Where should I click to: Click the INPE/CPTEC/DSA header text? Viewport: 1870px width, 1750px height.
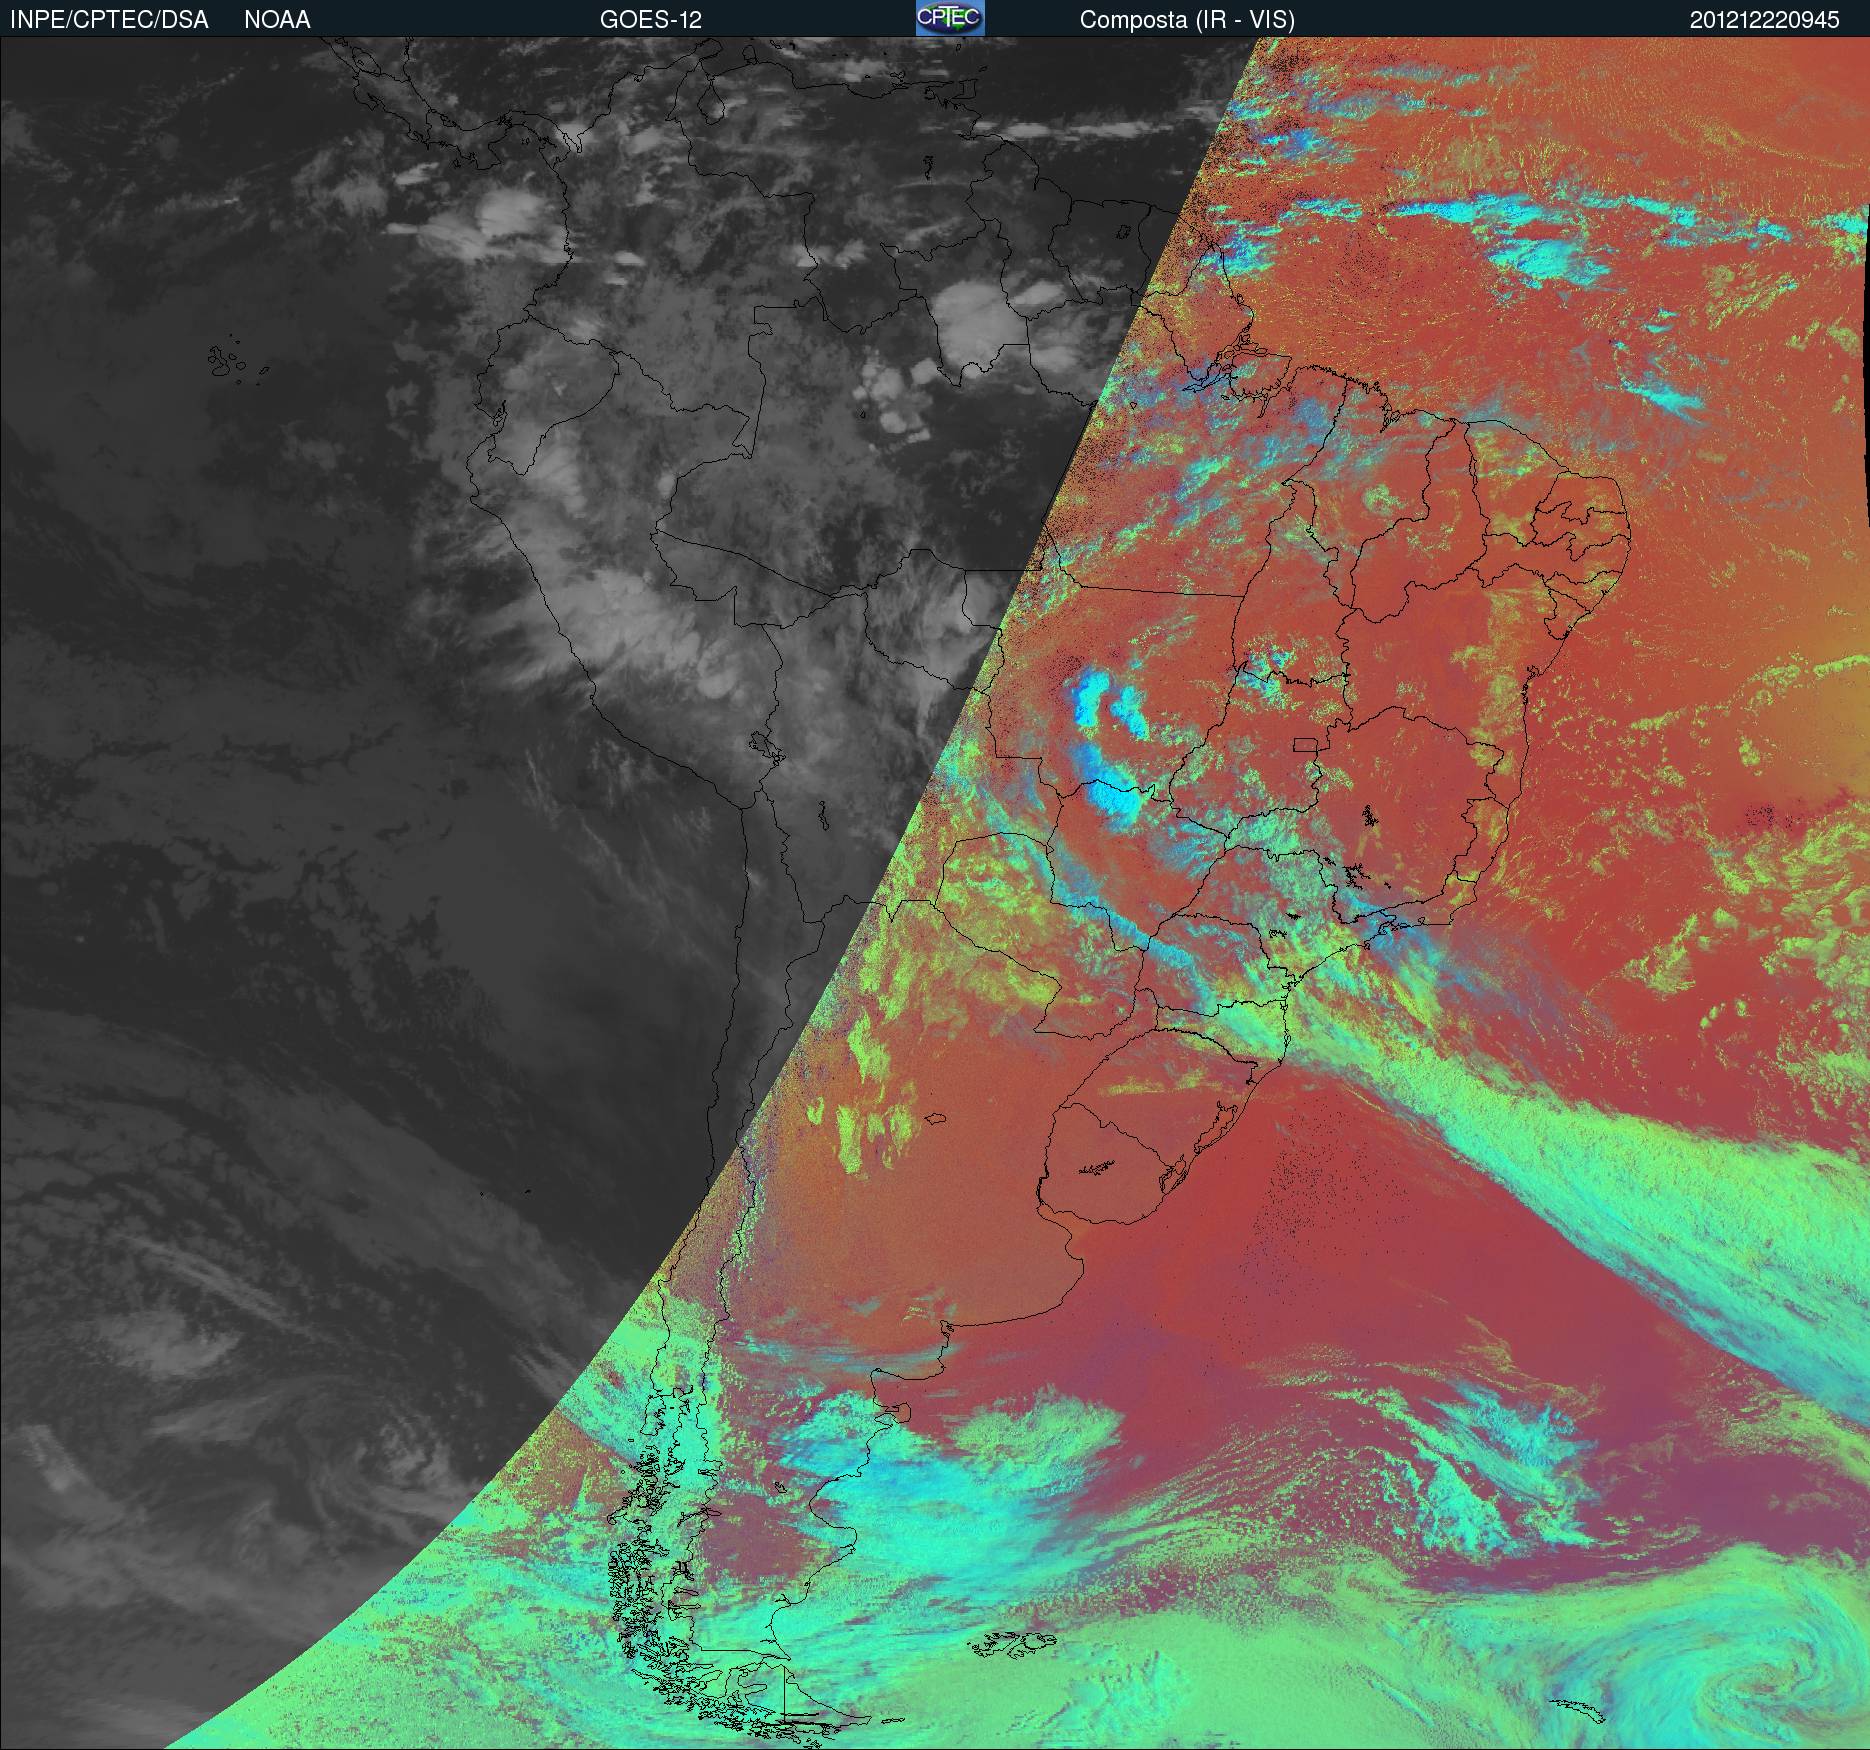click(x=109, y=20)
